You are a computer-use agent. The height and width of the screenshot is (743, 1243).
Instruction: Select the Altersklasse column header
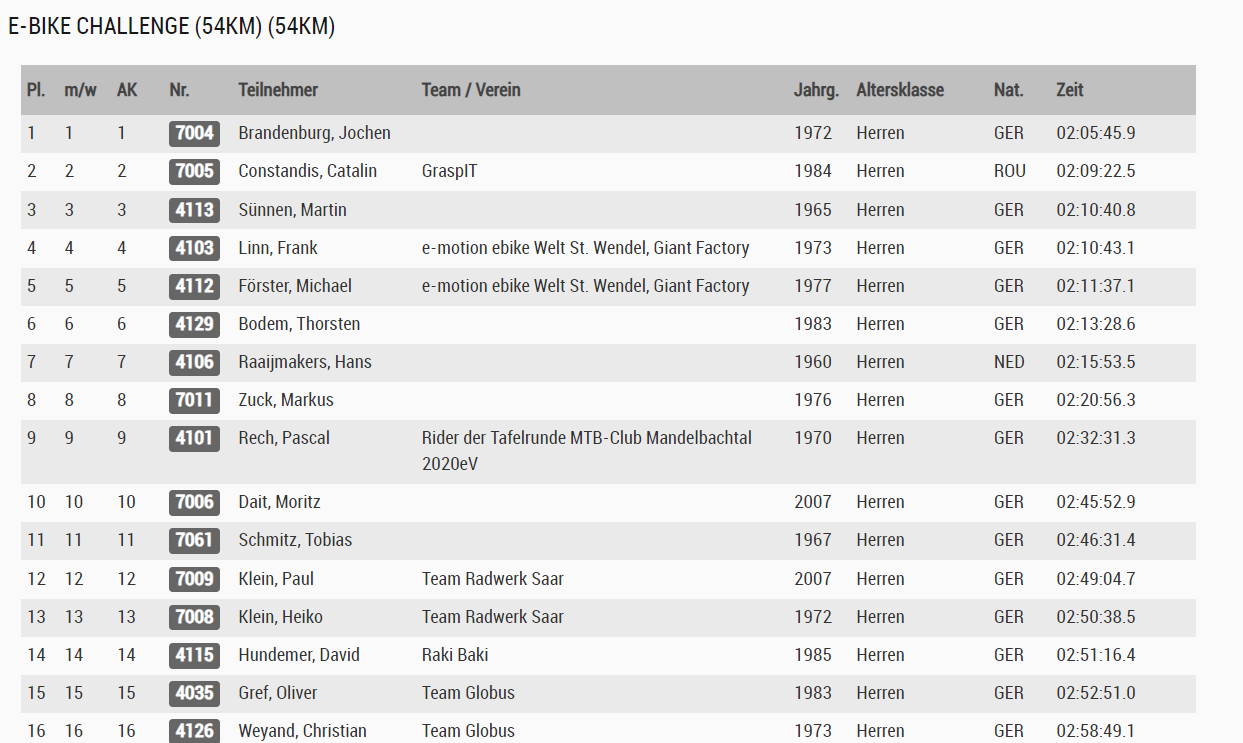[900, 90]
